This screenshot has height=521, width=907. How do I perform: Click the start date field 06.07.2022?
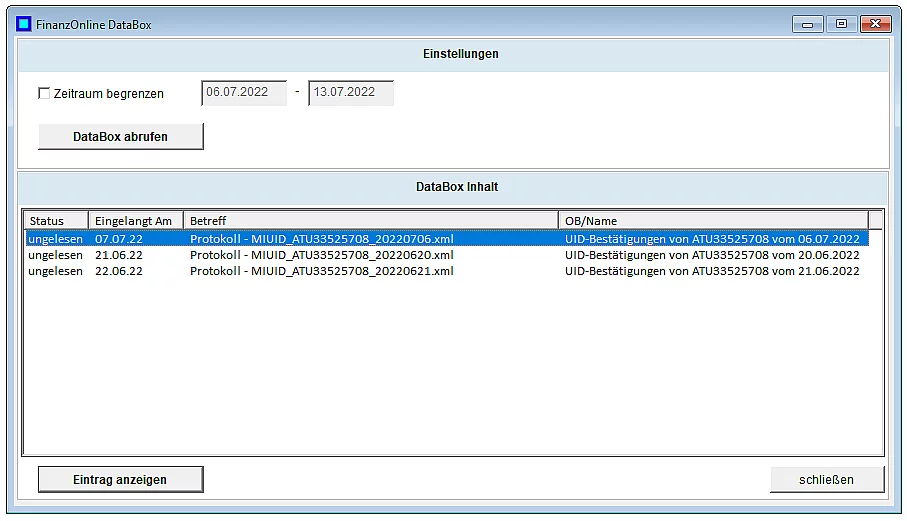[x=243, y=93]
